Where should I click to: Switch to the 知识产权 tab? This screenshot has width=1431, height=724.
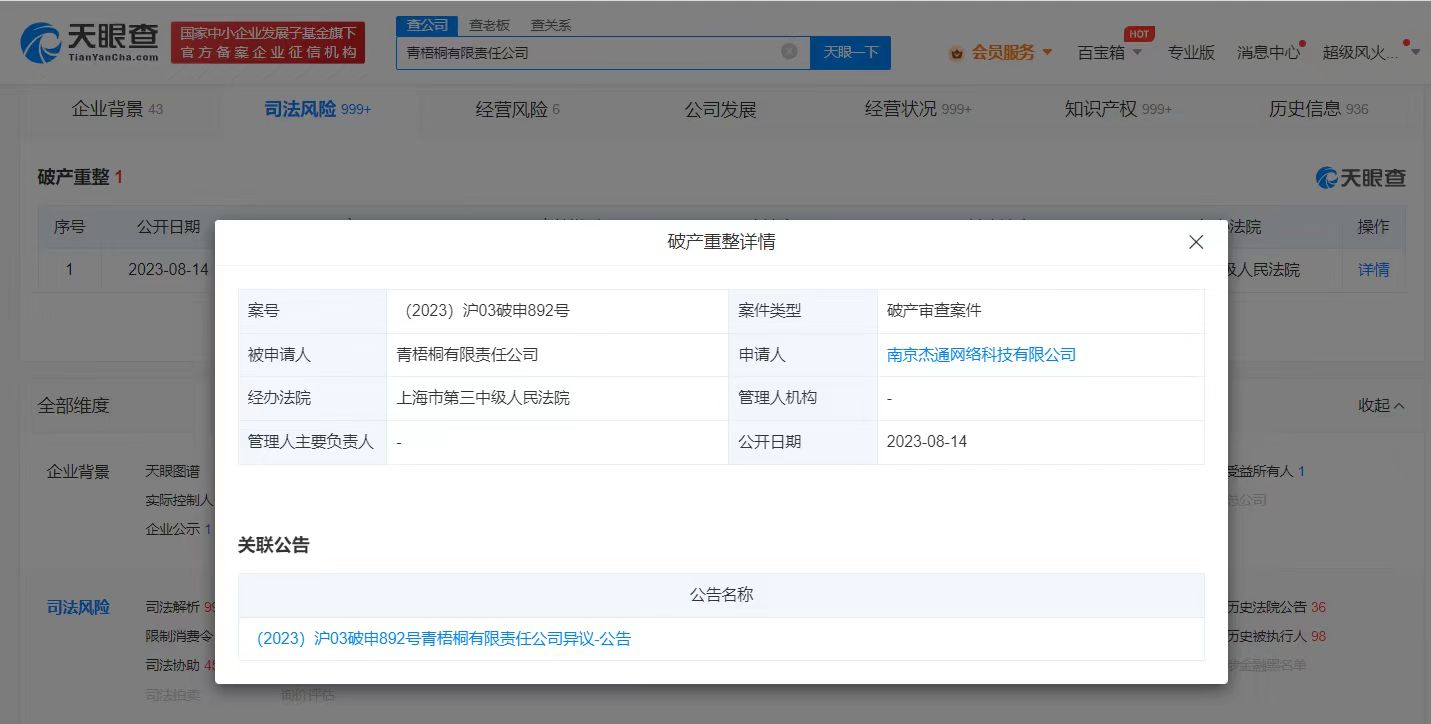pyautogui.click(x=1101, y=109)
